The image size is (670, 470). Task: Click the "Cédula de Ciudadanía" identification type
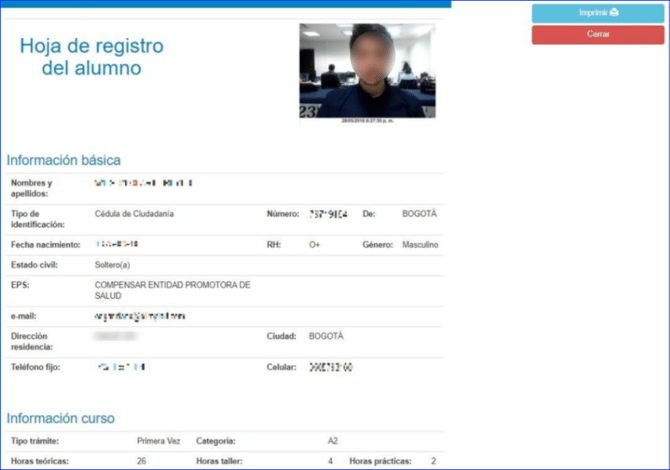click(x=134, y=214)
